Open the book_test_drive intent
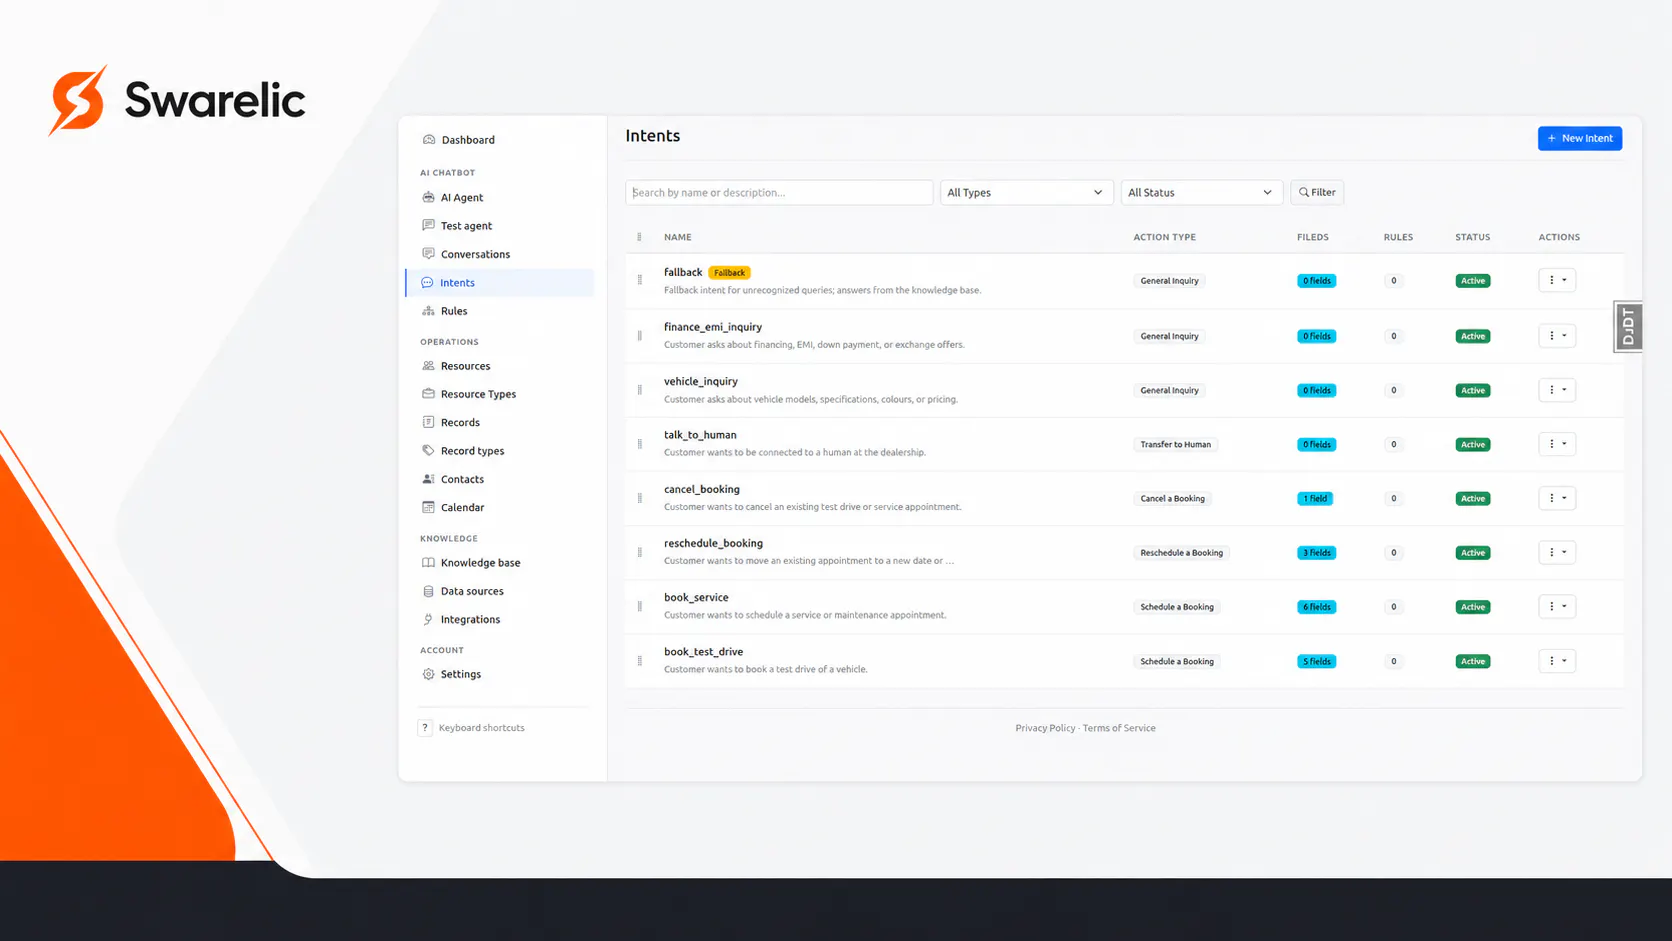Screen dimensions: 1672x941 click(x=703, y=652)
